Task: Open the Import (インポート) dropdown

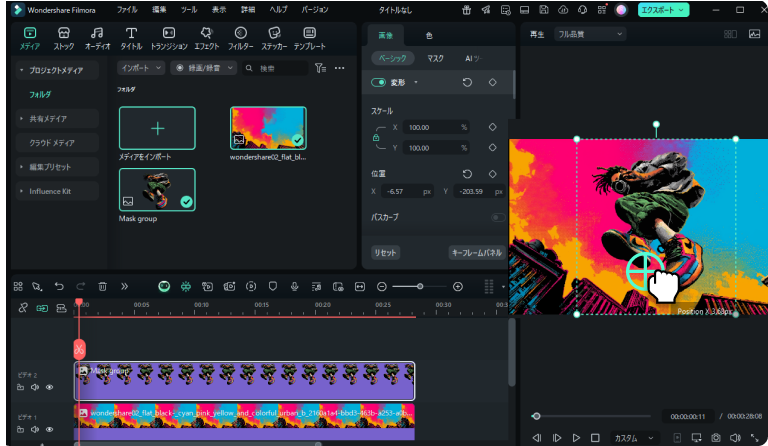Action: (x=141, y=68)
